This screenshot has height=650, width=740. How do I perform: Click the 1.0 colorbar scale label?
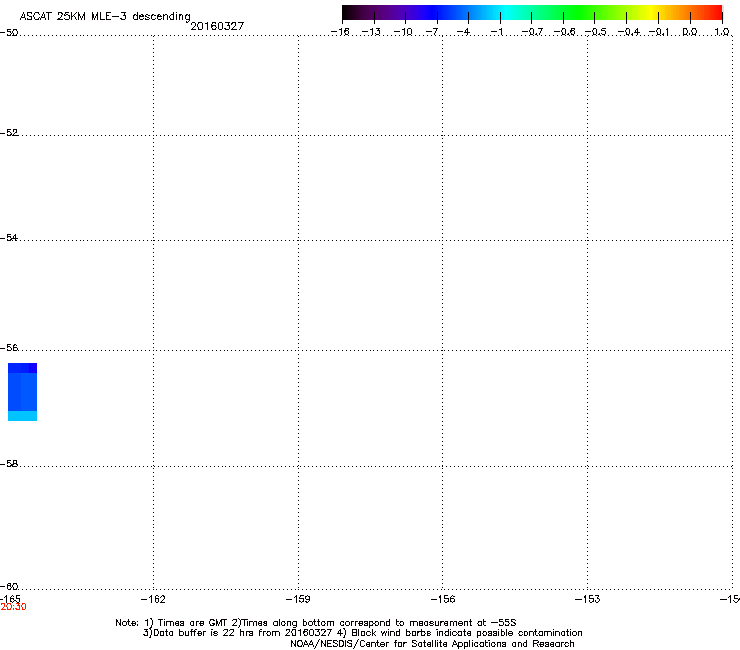pos(722,32)
